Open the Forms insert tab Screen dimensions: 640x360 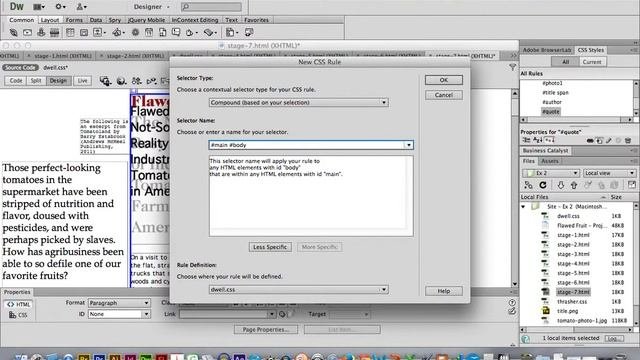pyautogui.click(x=74, y=20)
